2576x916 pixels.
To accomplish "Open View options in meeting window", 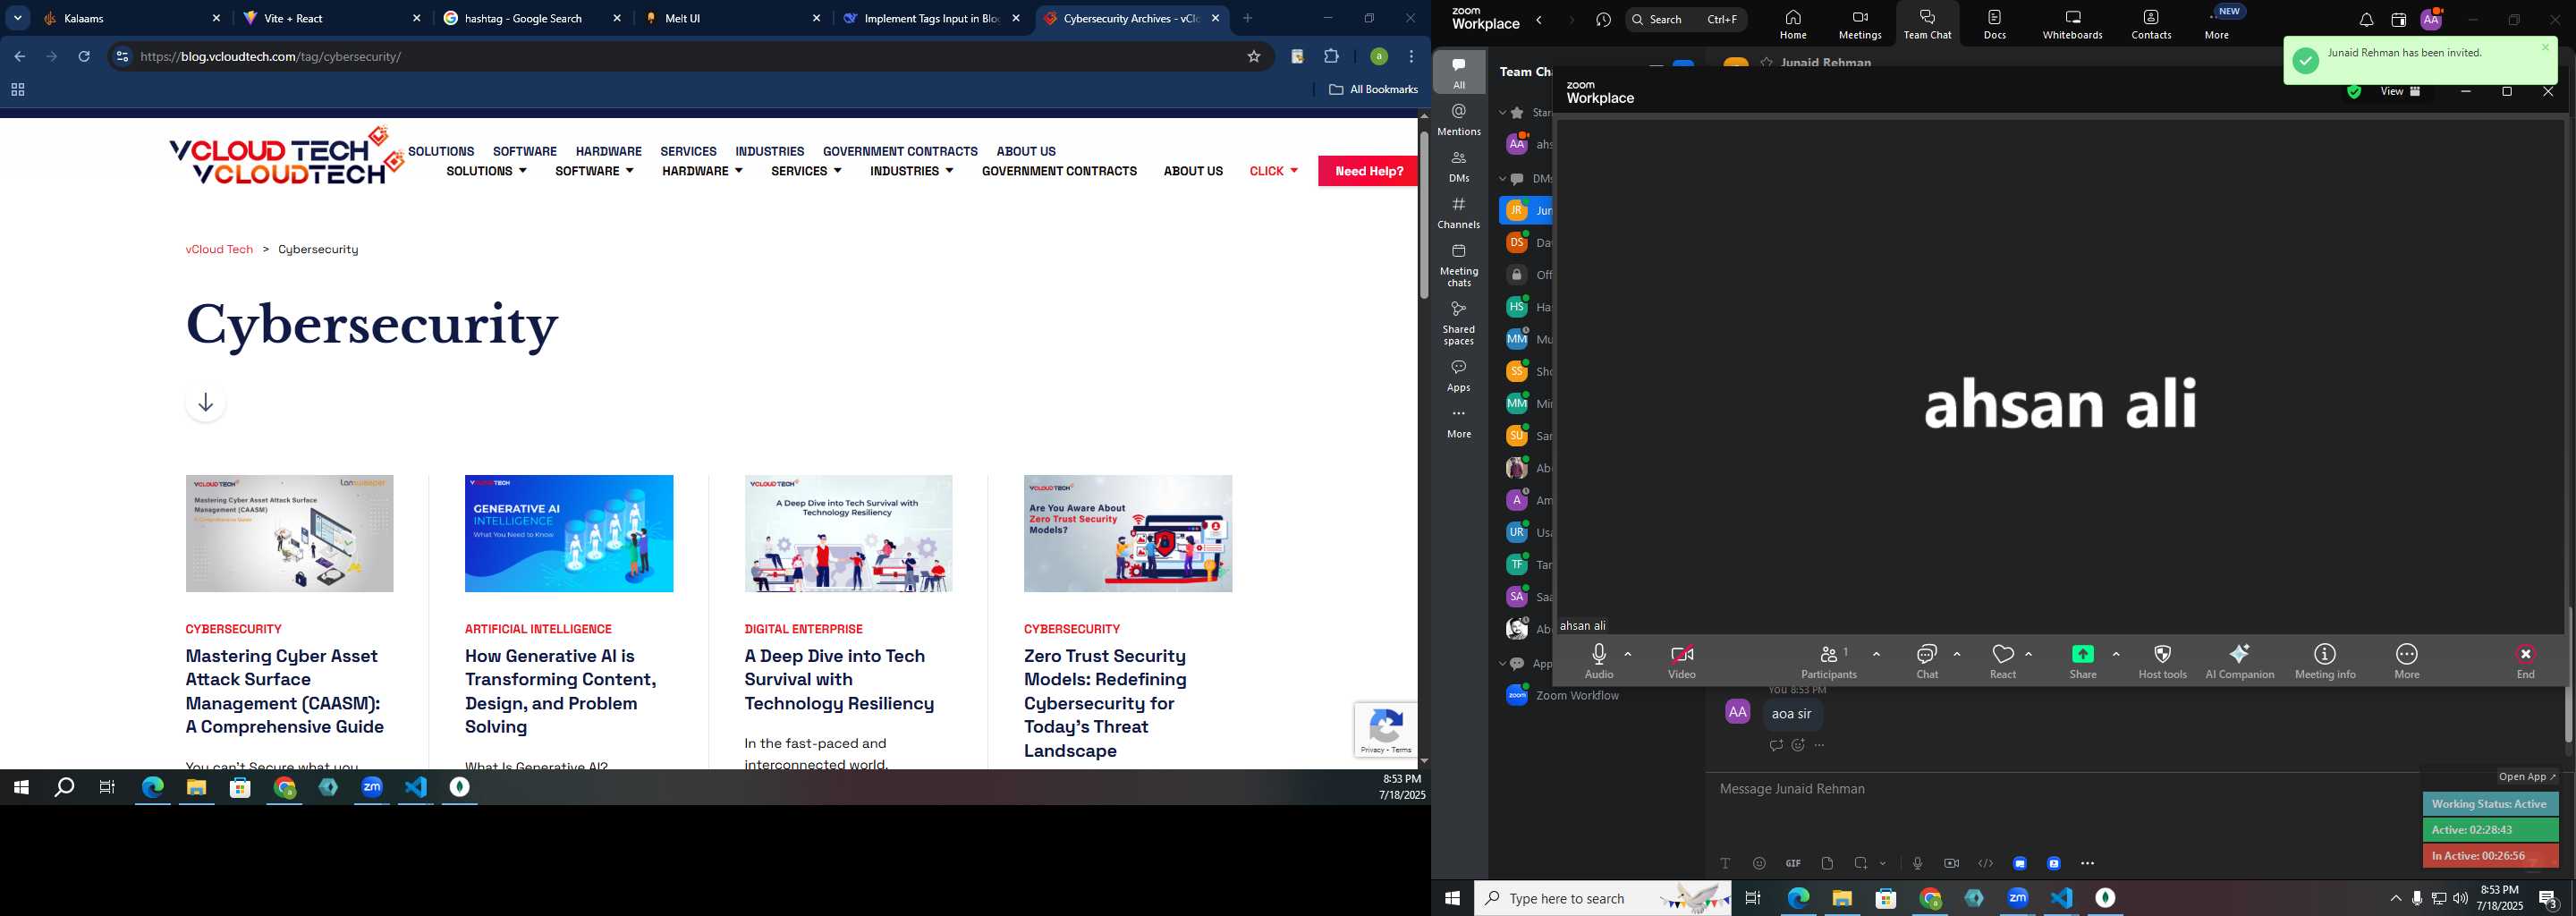I will tap(2400, 92).
